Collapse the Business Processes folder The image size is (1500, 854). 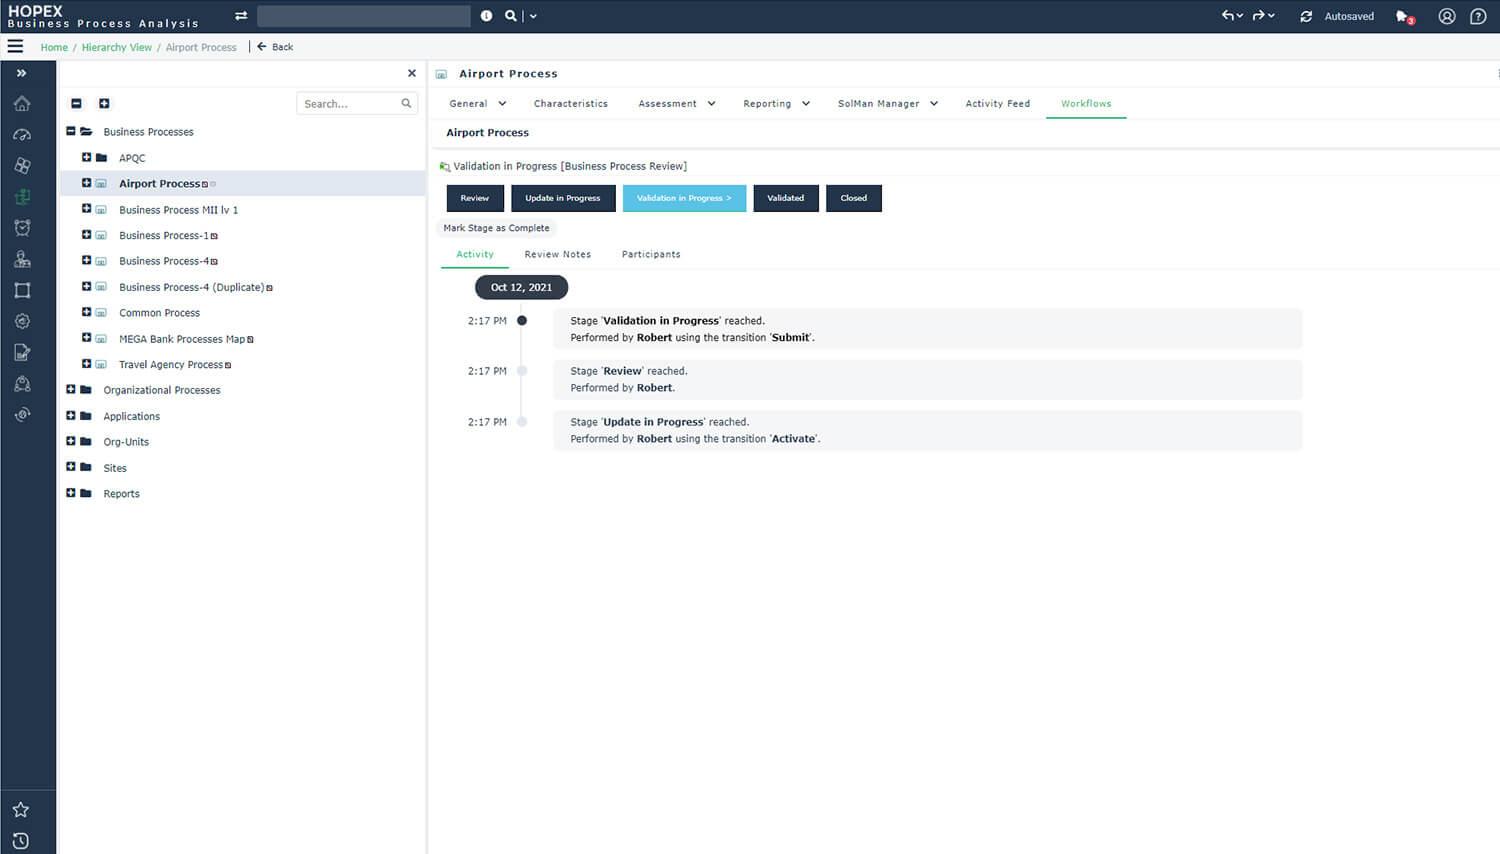pyautogui.click(x=71, y=131)
